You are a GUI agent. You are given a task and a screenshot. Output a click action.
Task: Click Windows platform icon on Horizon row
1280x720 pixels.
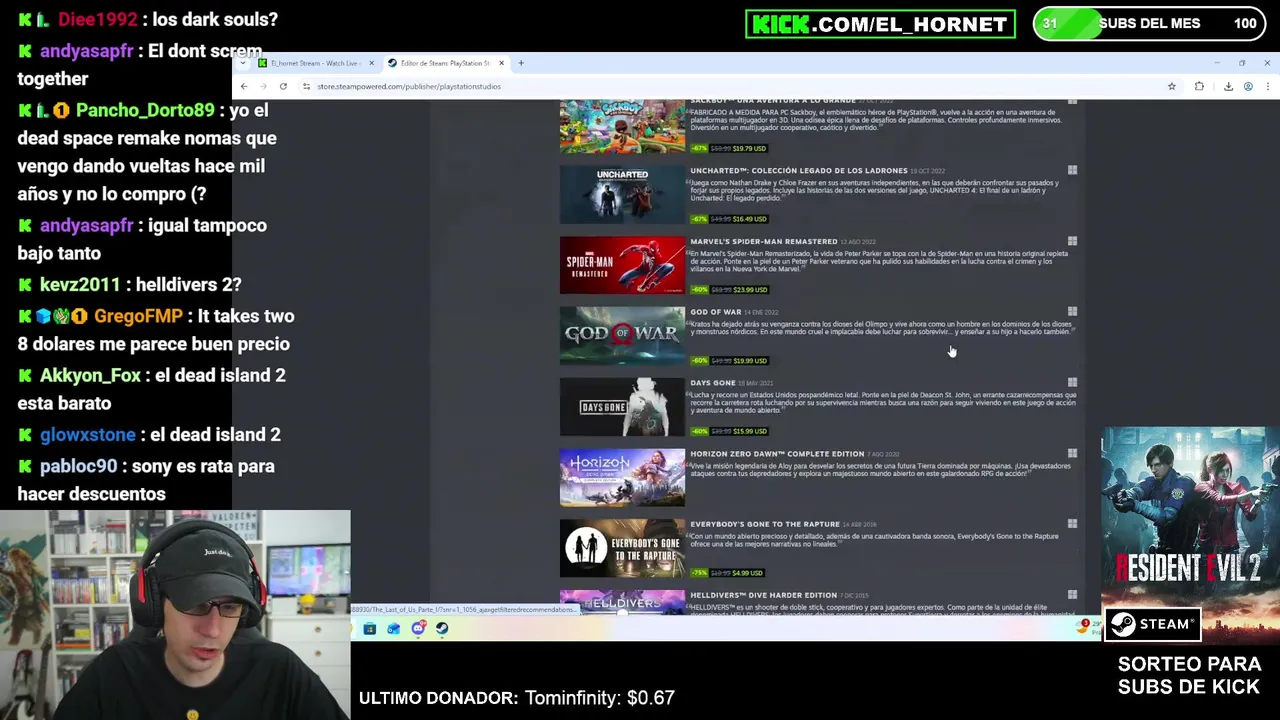[1072, 454]
